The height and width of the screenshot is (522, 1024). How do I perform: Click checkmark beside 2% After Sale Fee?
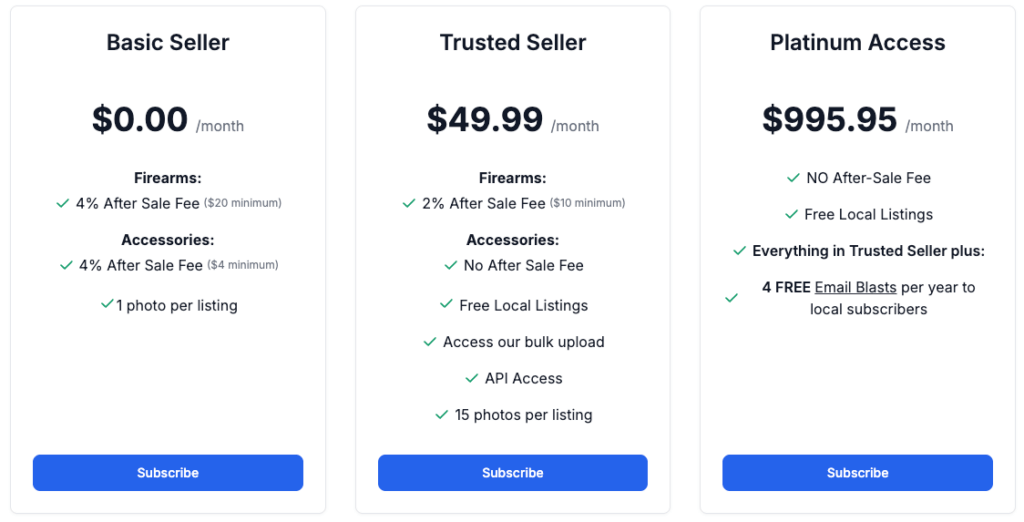point(409,203)
